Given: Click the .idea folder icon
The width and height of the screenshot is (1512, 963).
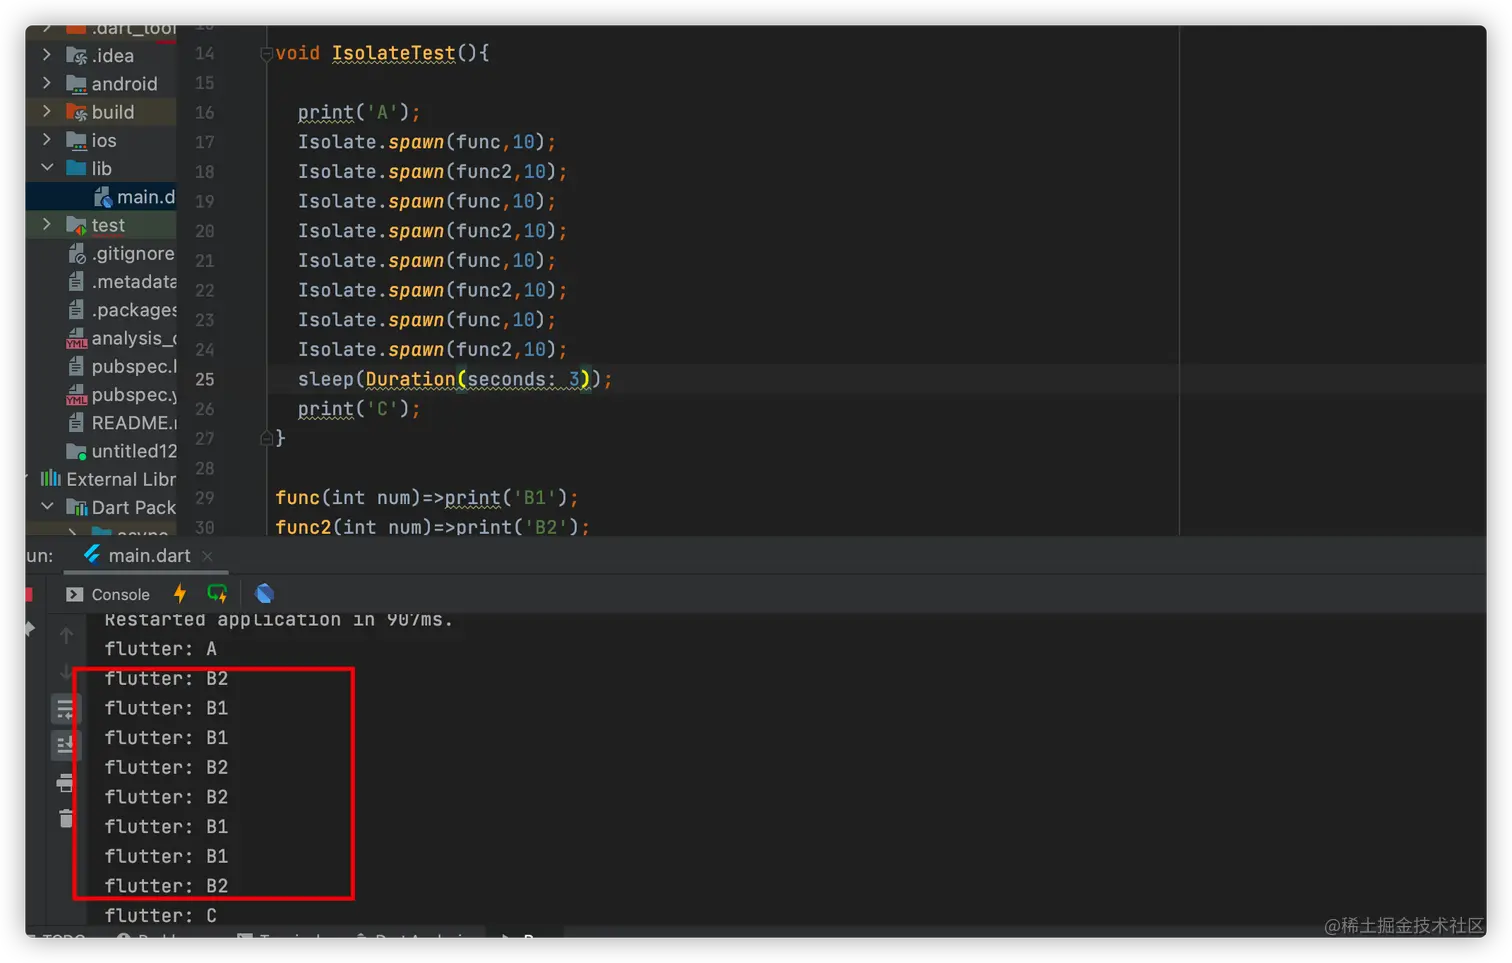Looking at the screenshot, I should (76, 55).
